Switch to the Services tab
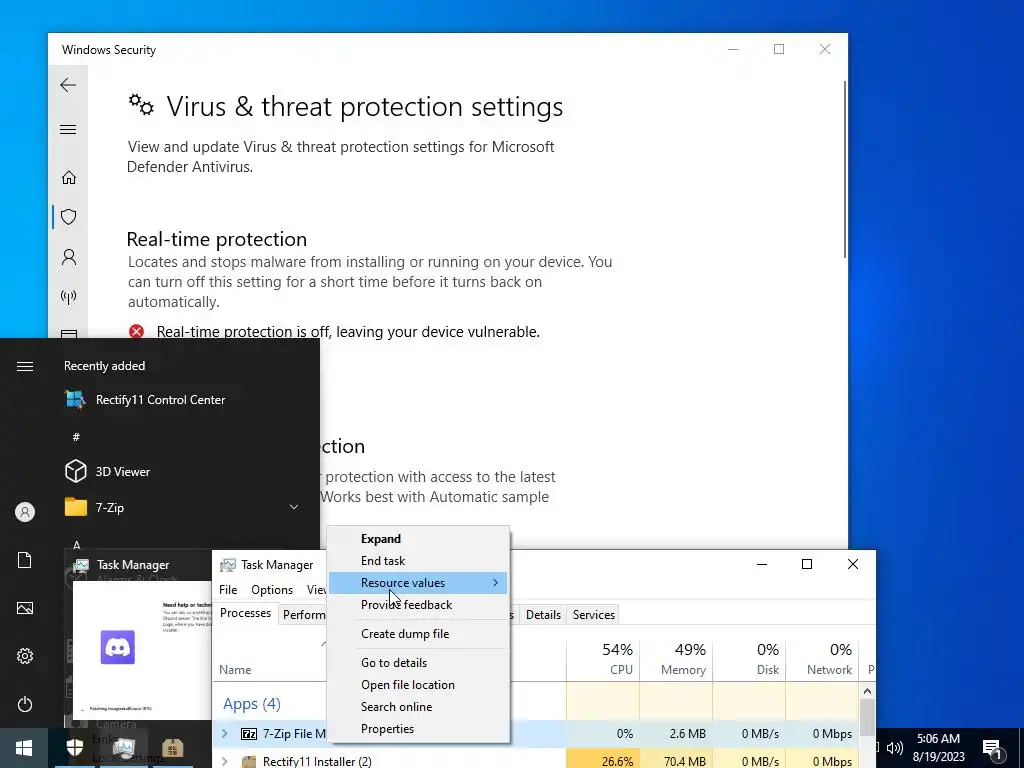Viewport: 1024px width, 768px height. pos(594,615)
